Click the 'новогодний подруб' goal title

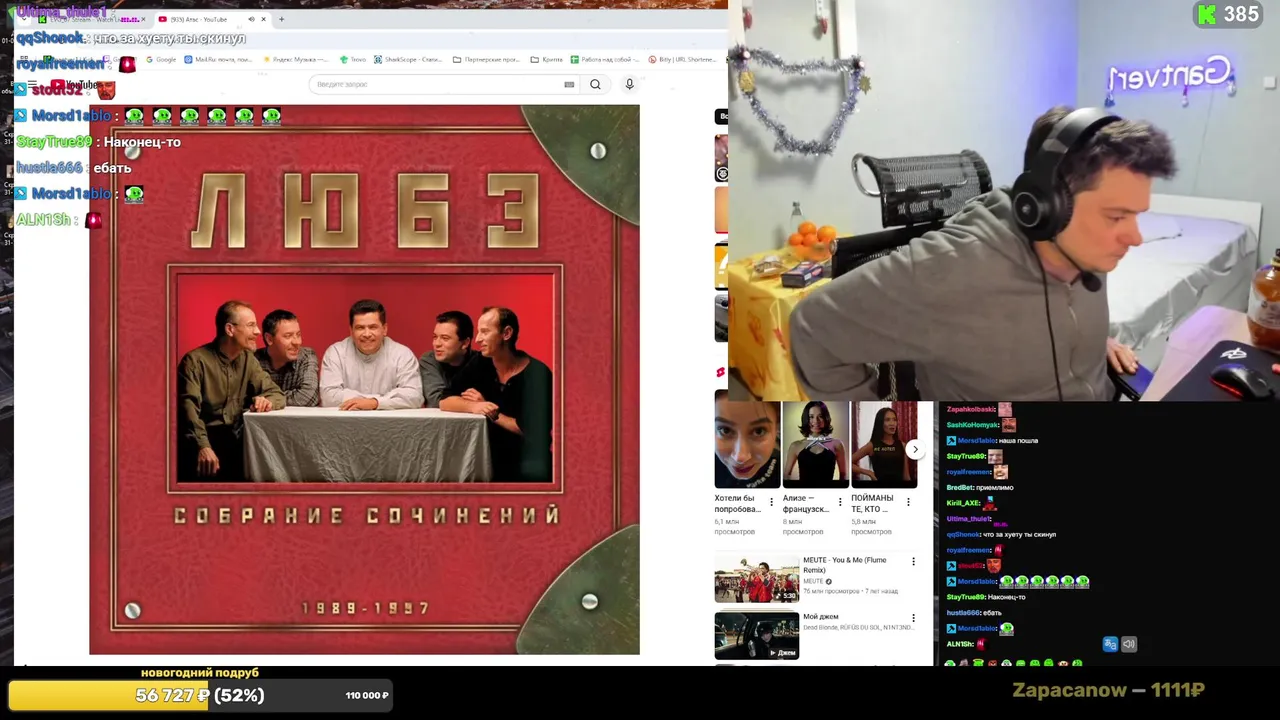(x=200, y=673)
